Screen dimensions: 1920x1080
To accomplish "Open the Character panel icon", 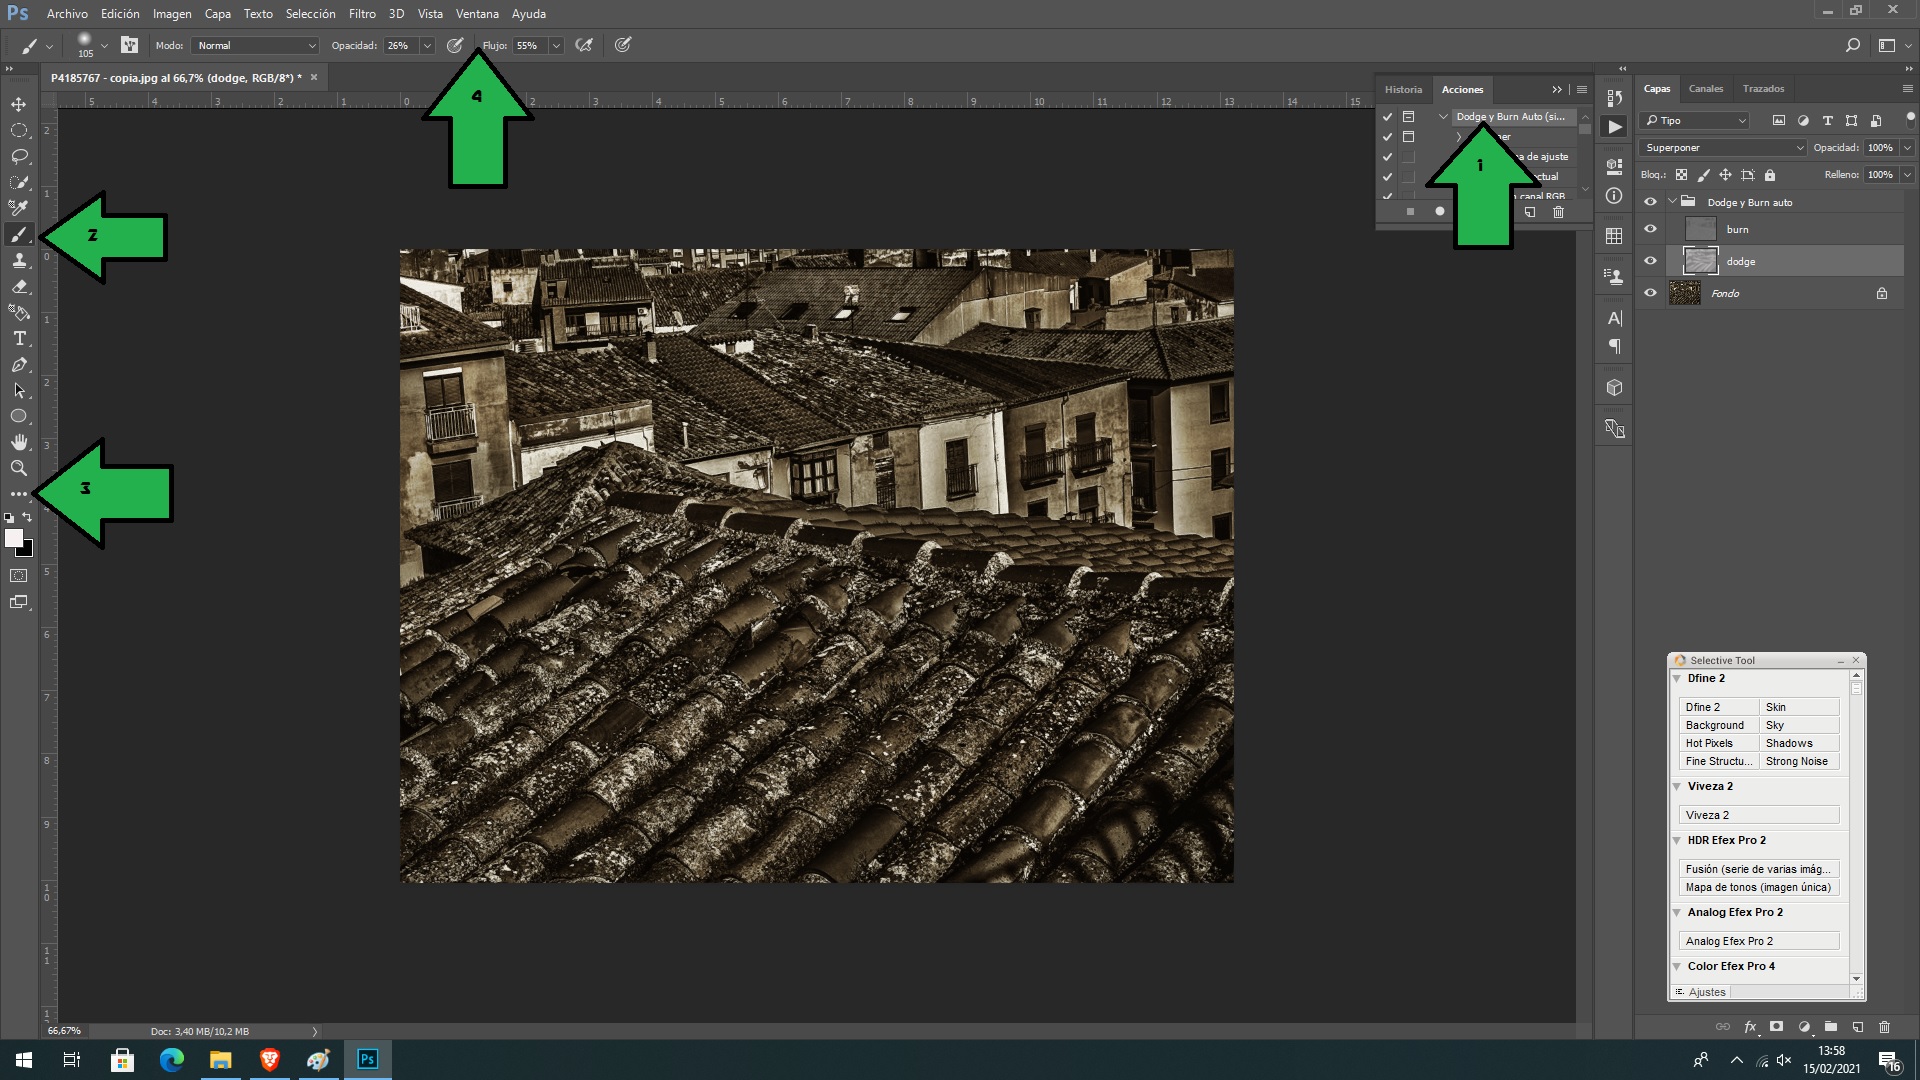I will (1614, 319).
